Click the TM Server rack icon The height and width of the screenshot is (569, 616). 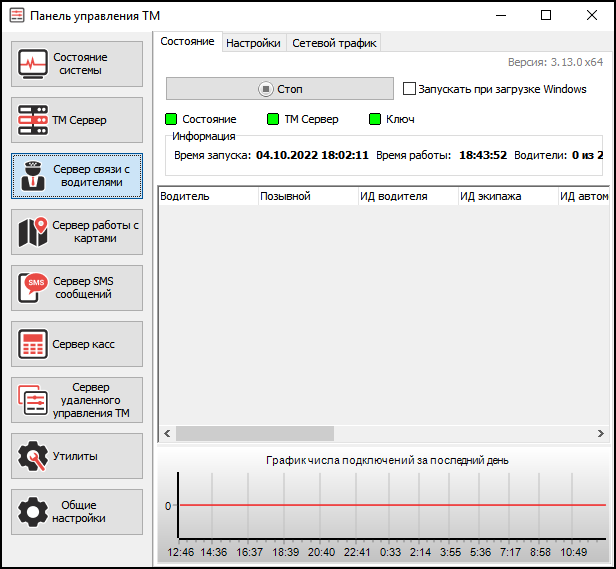[34, 120]
